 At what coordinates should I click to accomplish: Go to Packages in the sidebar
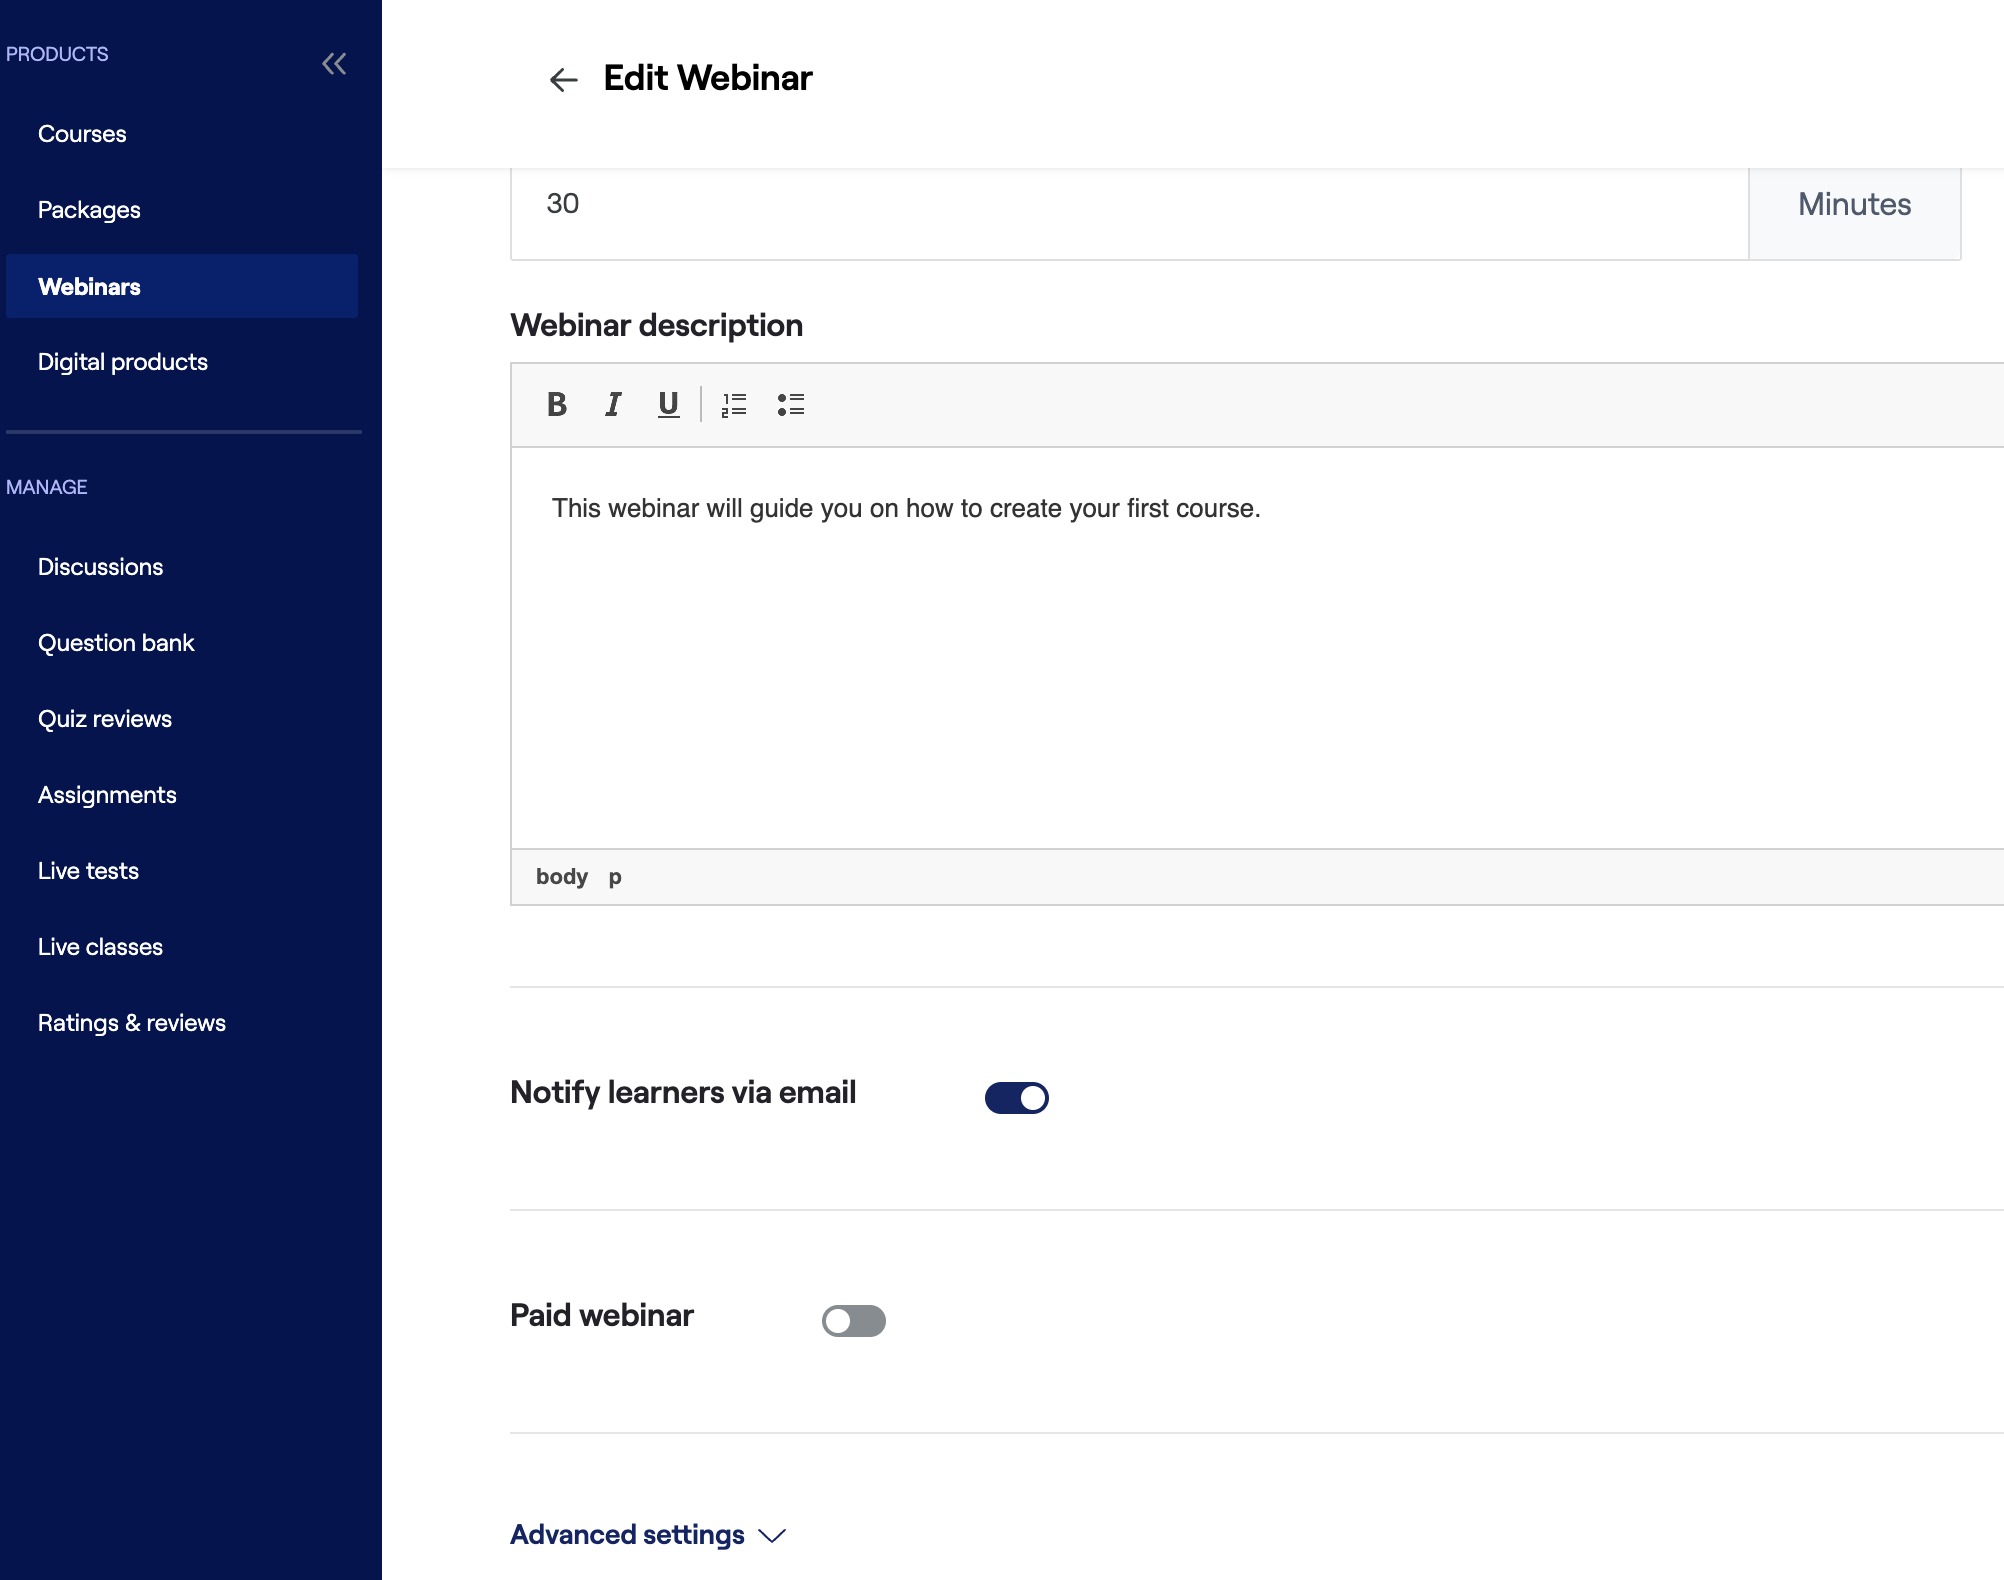click(89, 210)
